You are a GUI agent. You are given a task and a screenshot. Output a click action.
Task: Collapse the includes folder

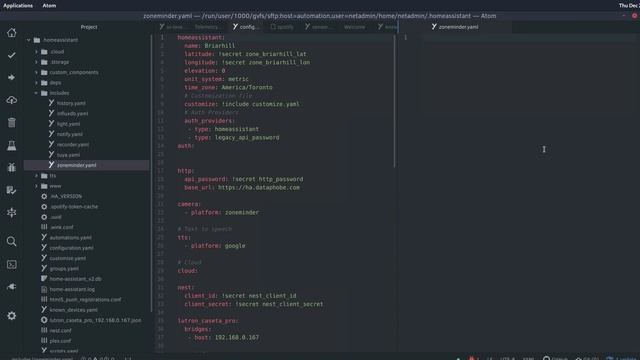coord(36,93)
